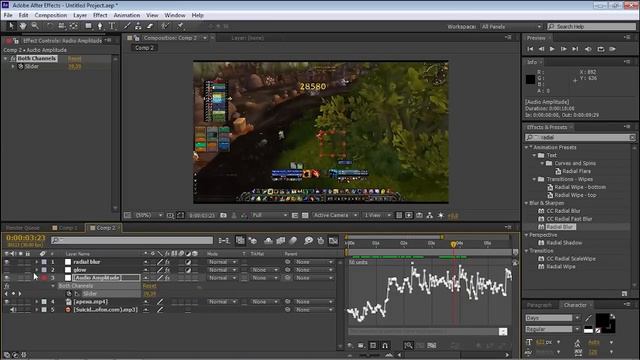
Task: Toggle the transparency grid in viewer
Action: point(305,215)
